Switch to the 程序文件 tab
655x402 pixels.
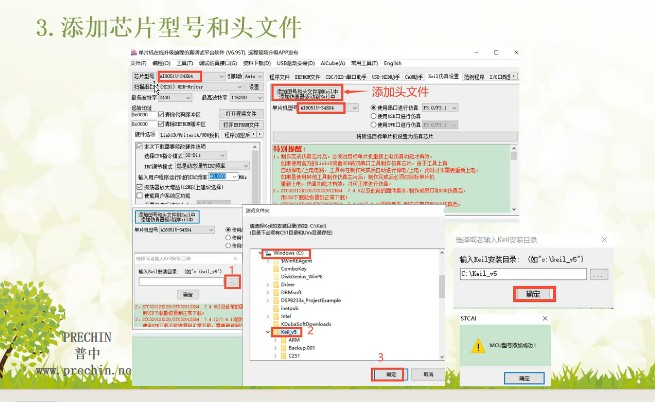click(279, 77)
